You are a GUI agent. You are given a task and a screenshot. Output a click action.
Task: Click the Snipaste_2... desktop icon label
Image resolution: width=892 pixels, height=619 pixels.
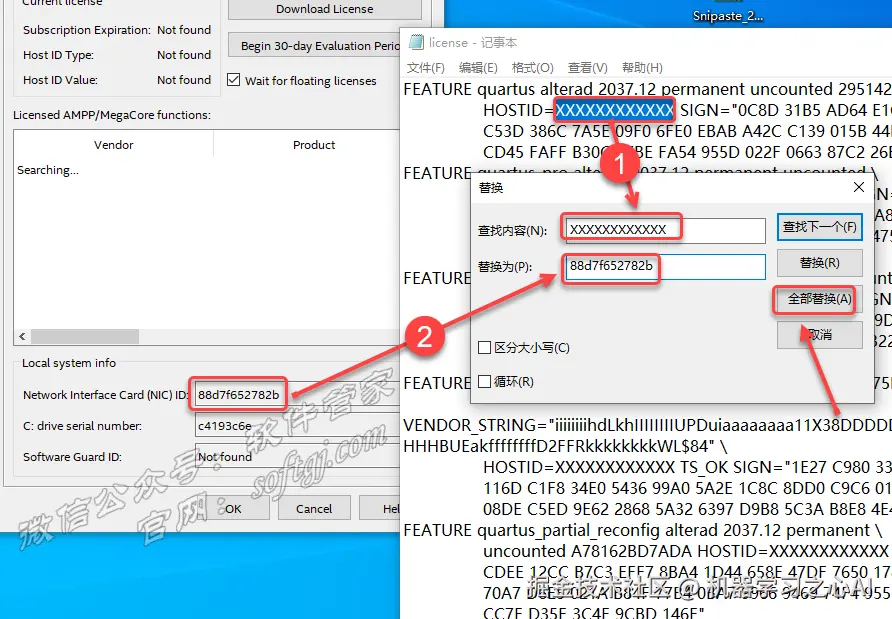click(728, 16)
